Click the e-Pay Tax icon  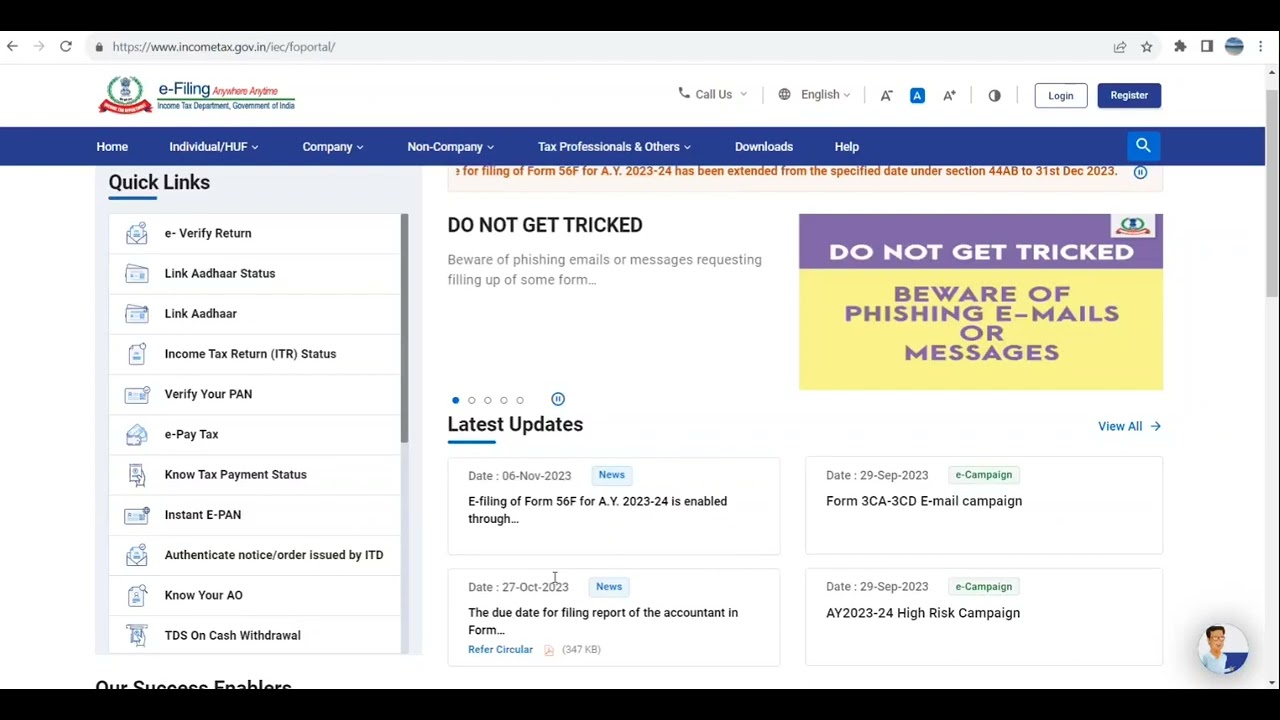[x=137, y=434]
